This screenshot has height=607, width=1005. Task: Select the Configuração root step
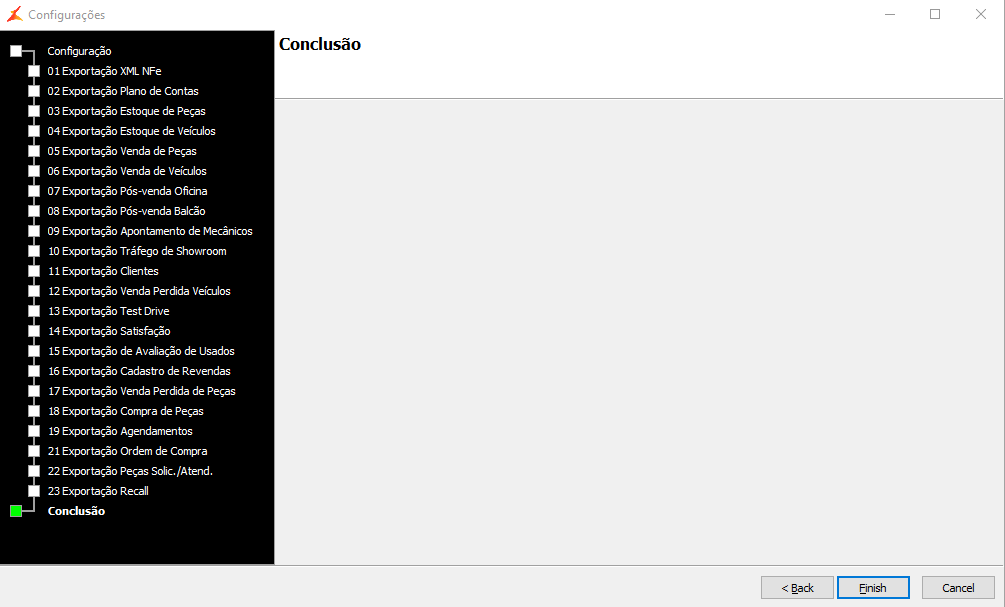point(79,51)
